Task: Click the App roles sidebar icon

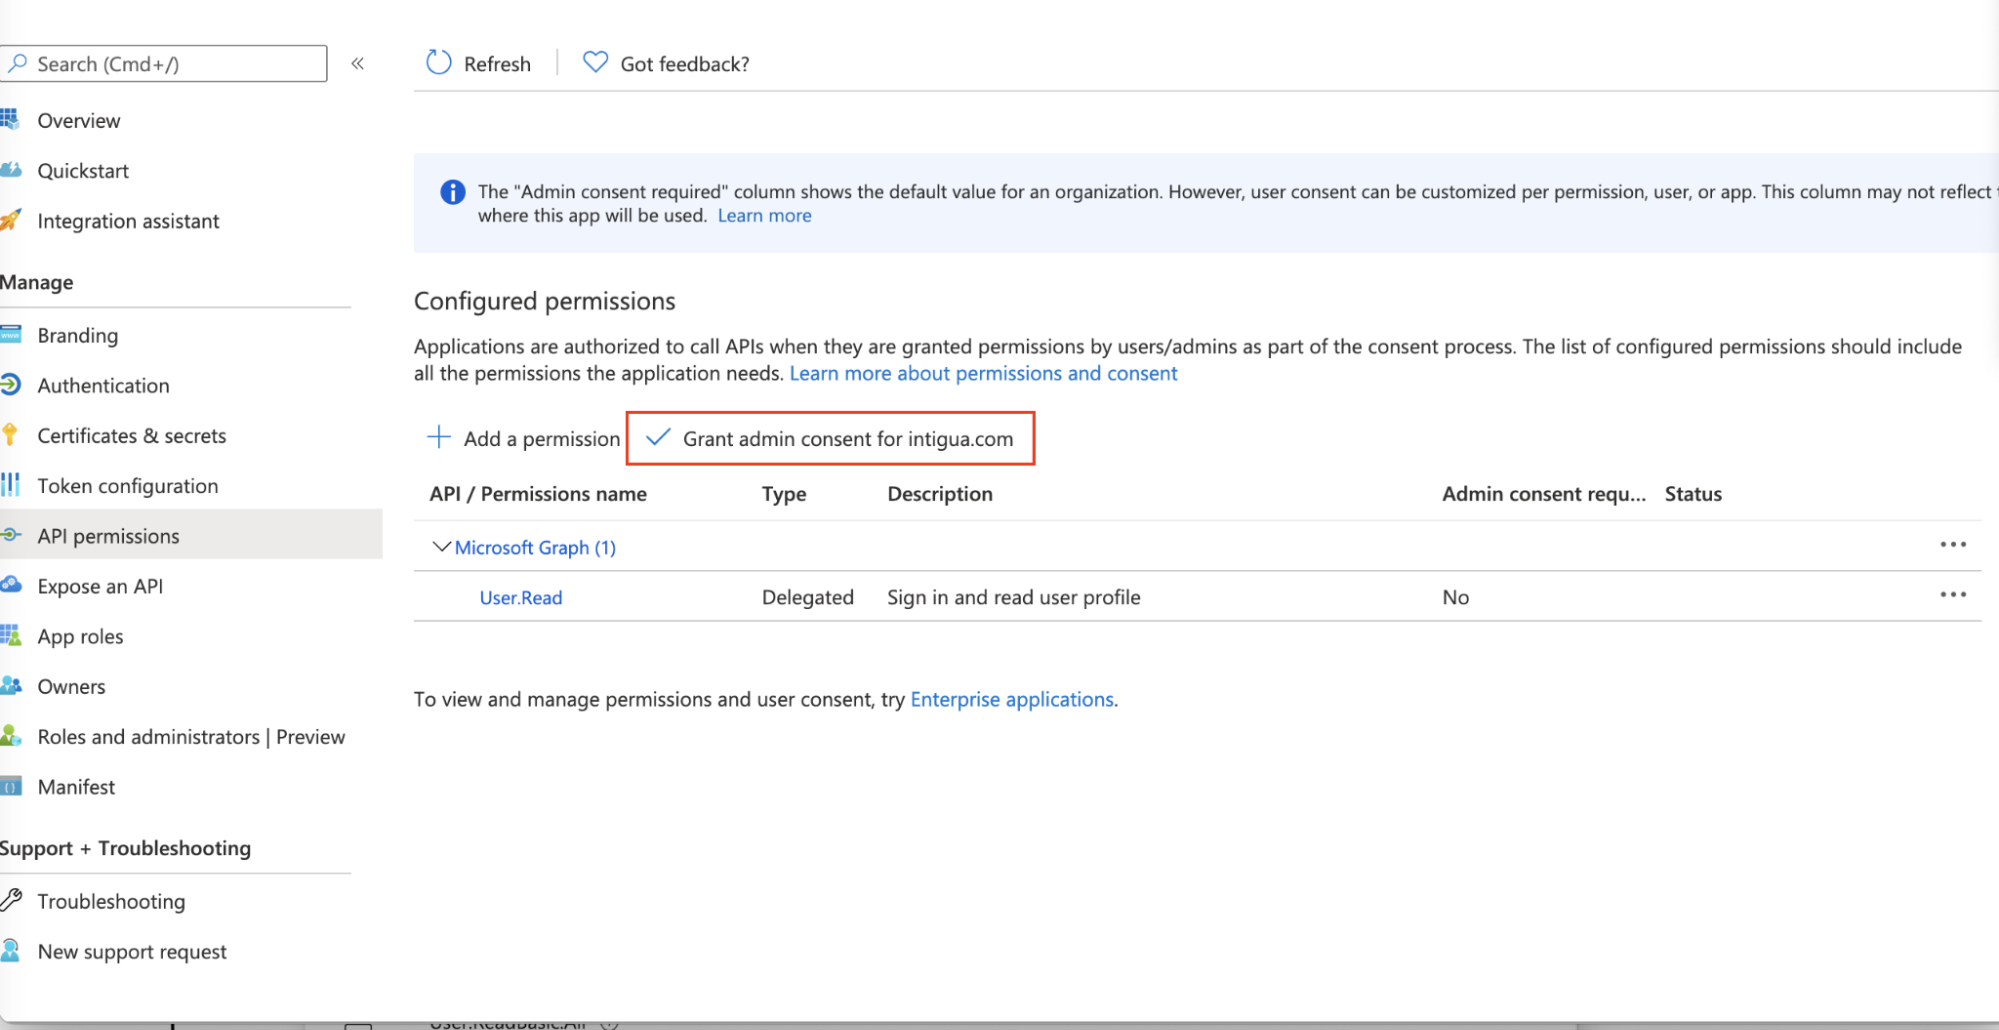Action: 11,636
